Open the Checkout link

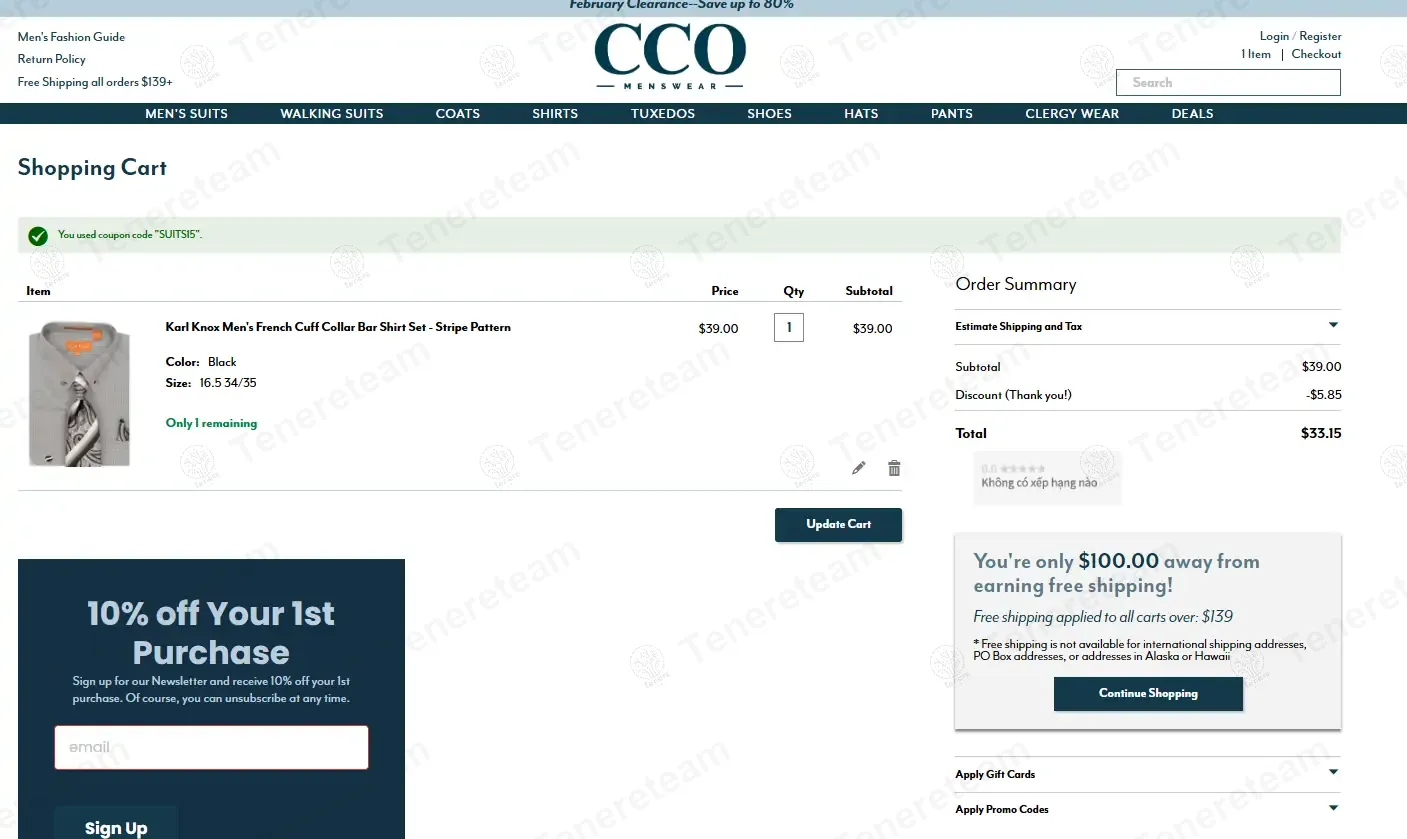coord(1316,54)
